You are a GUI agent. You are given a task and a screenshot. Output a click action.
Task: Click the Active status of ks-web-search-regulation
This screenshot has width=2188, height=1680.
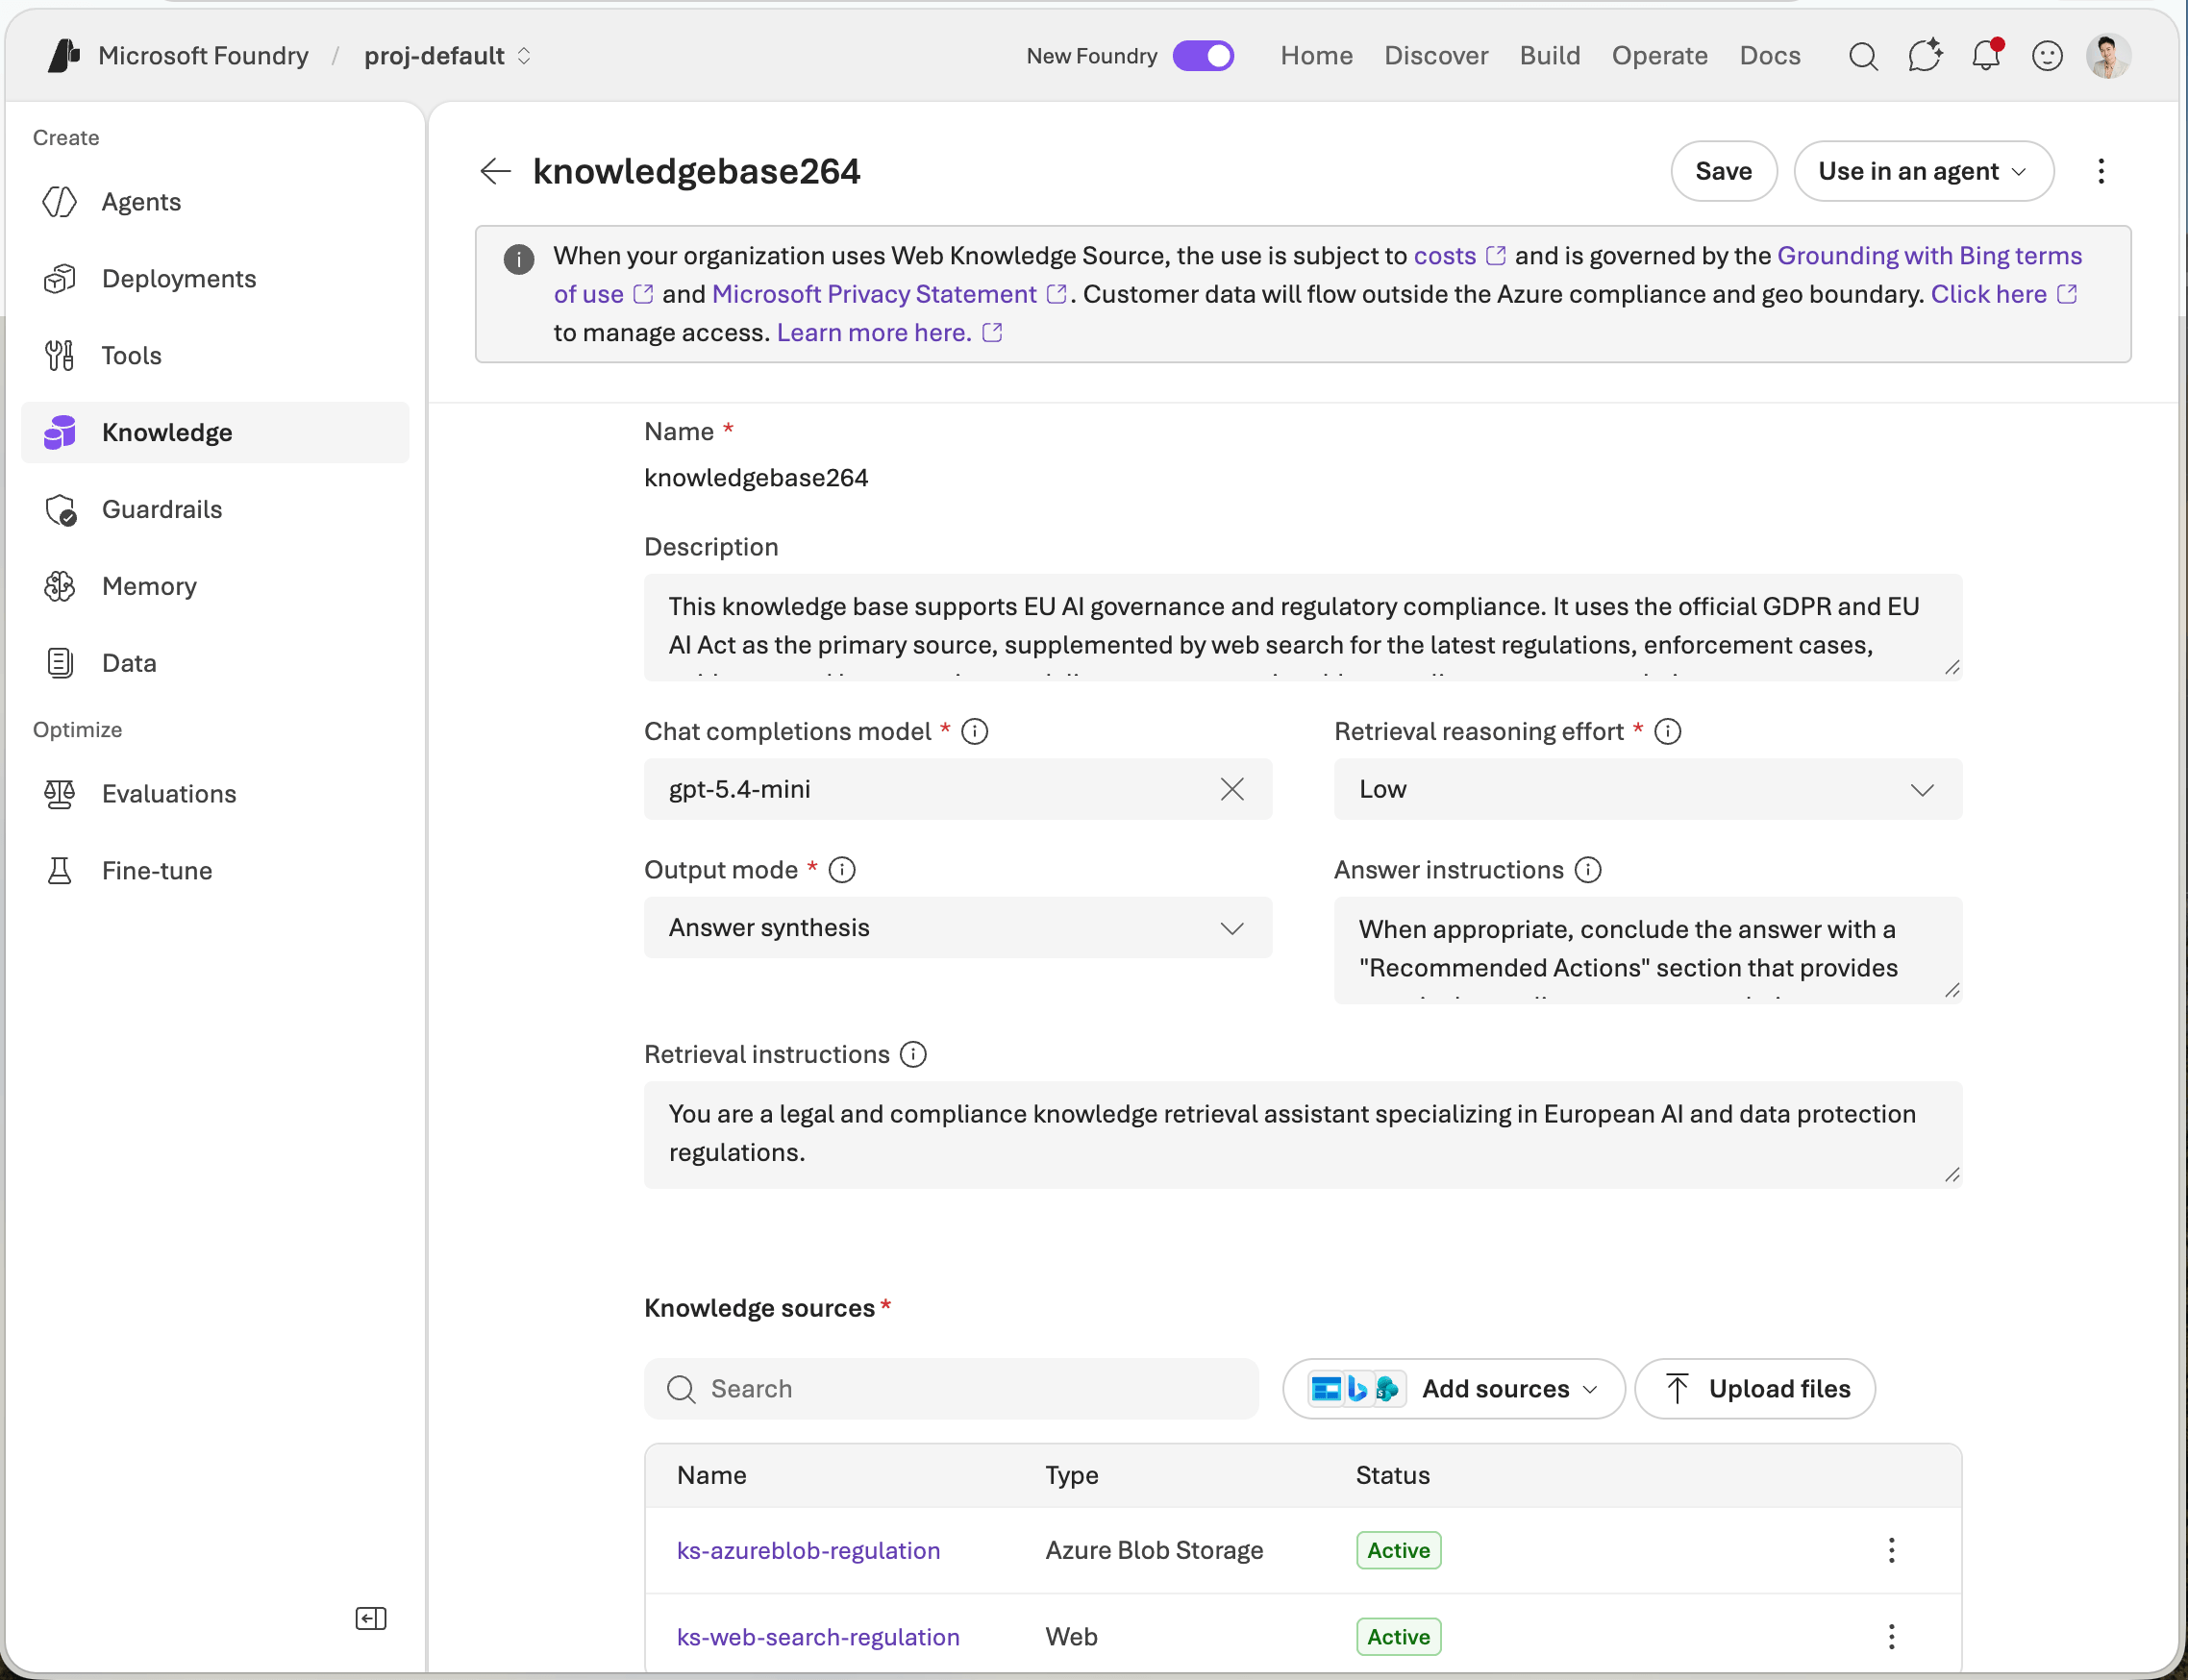[1398, 1636]
